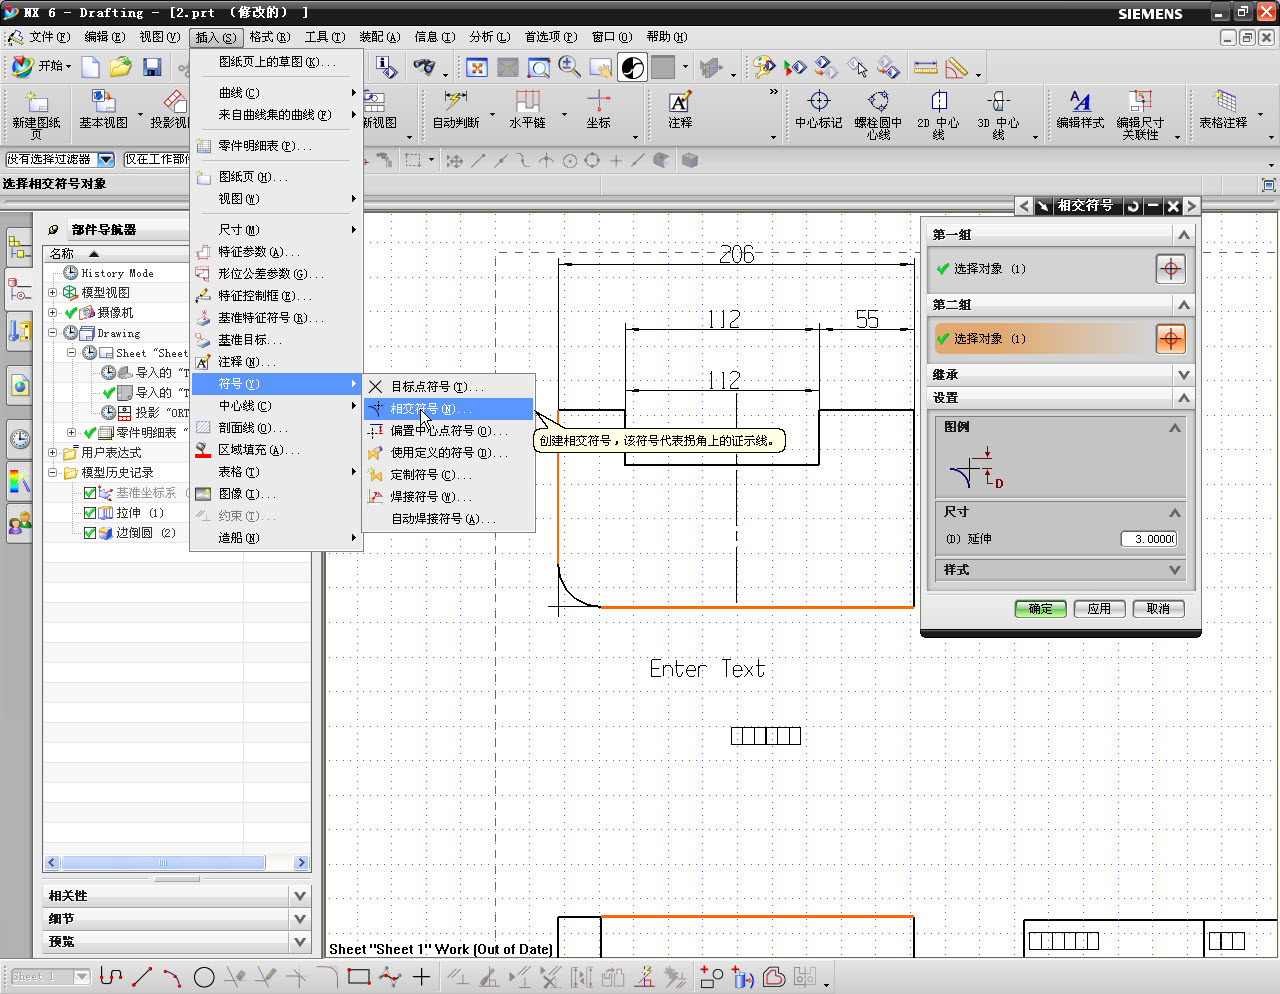Screen dimensions: 1280x994
Task: Expand the 摄像机 tree node
Action: pyautogui.click(x=53, y=313)
